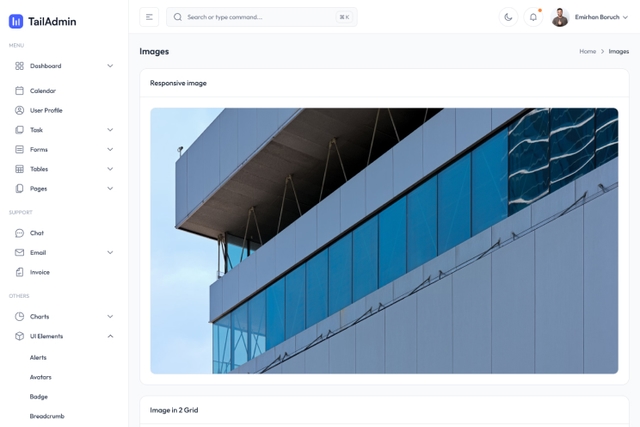Click the Charts menu label
Image resolution: width=640 pixels, height=427 pixels.
click(40, 316)
